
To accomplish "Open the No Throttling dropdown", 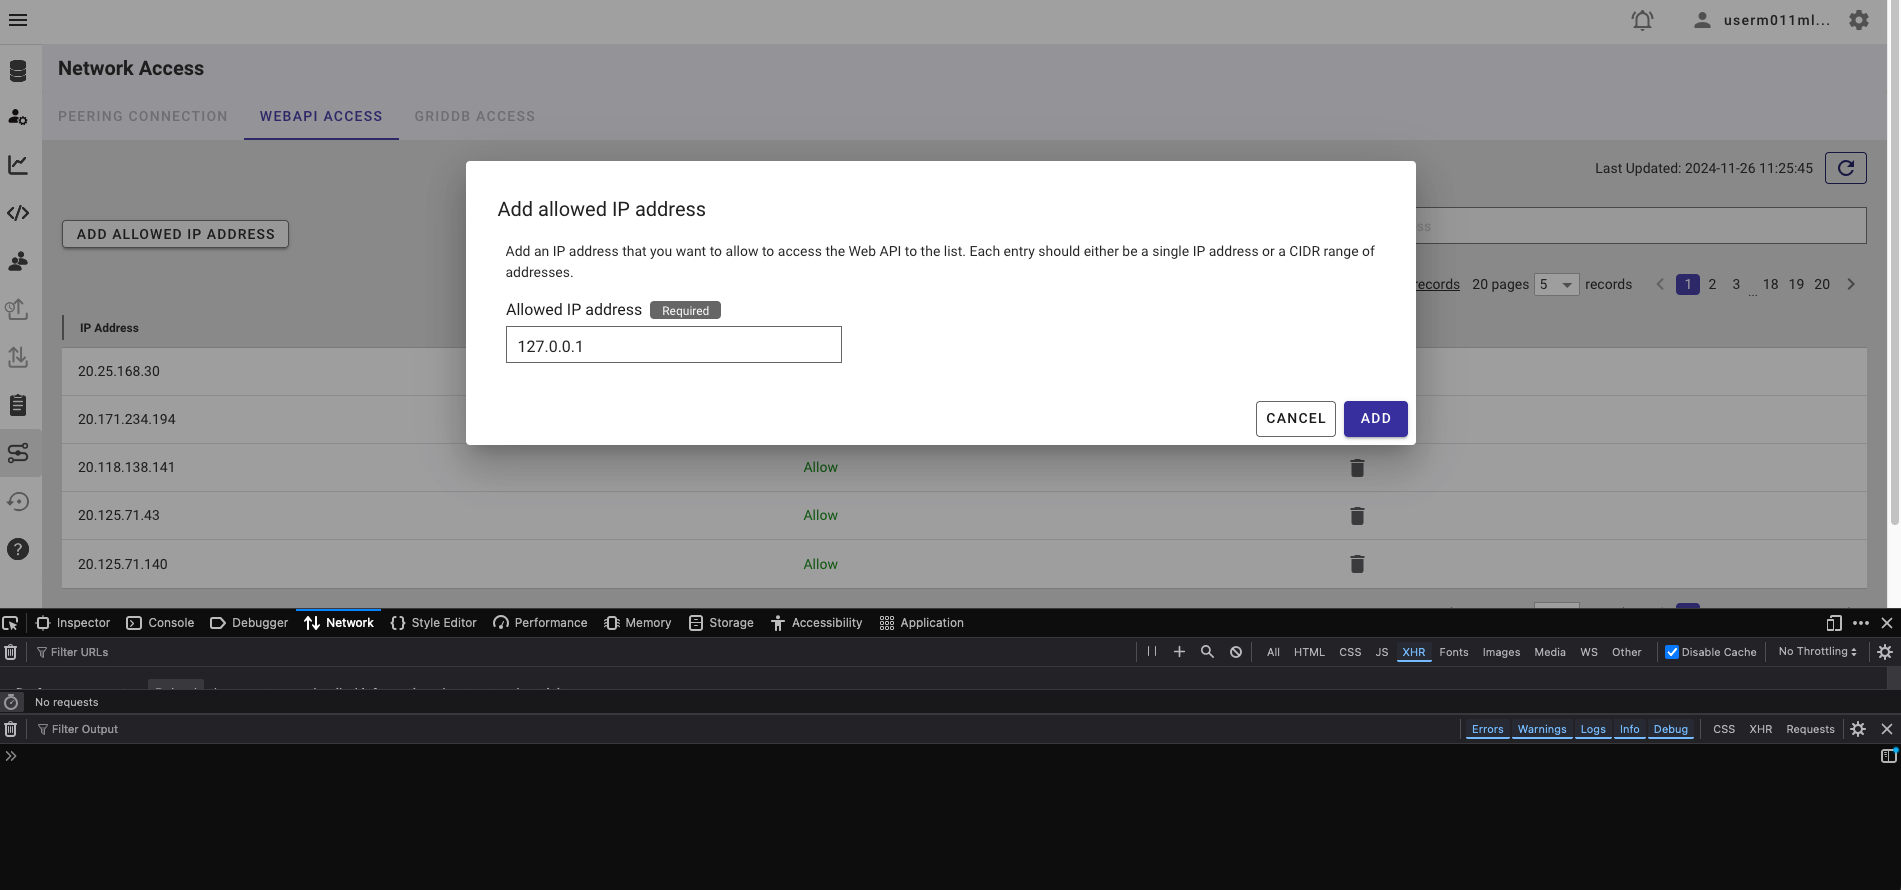I will pos(1817,652).
